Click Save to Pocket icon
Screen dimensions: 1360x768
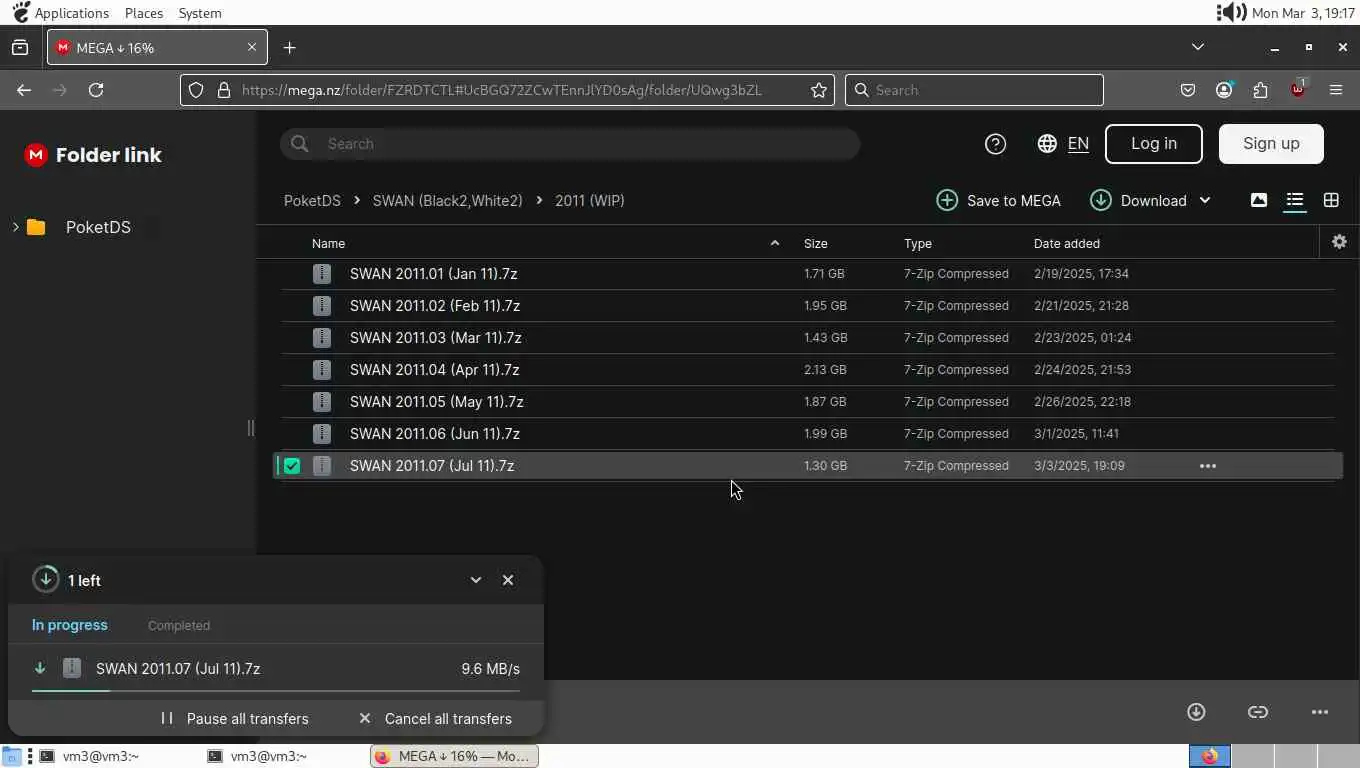click(1188, 90)
